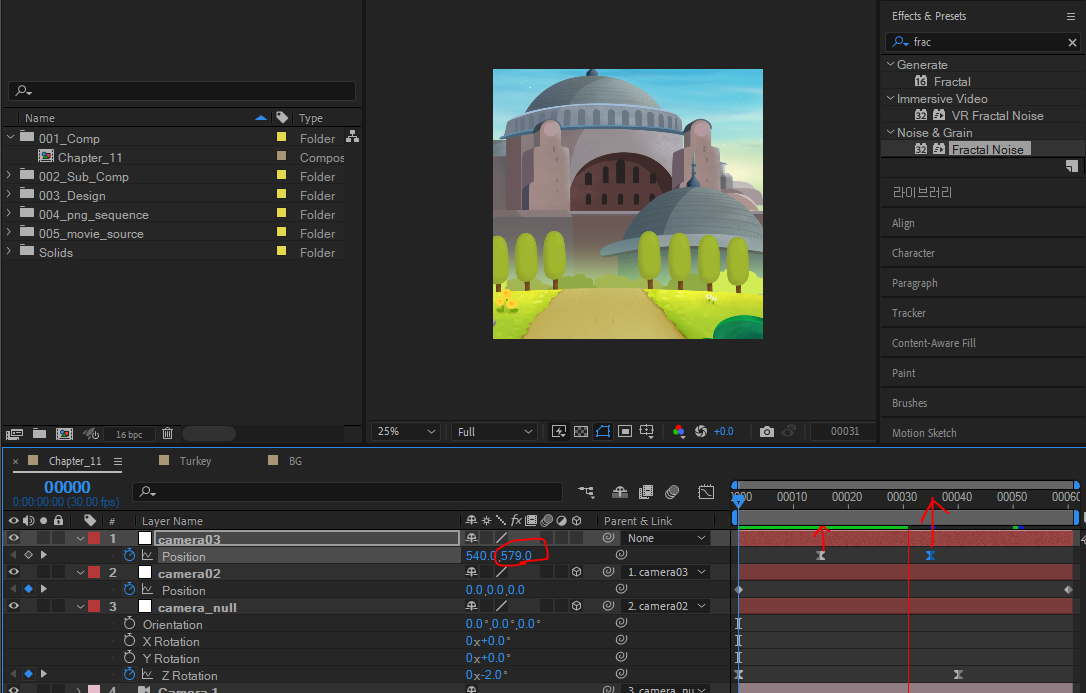The image size is (1086, 693).
Task: Collapse the 001_Comp folder
Action: (10, 137)
